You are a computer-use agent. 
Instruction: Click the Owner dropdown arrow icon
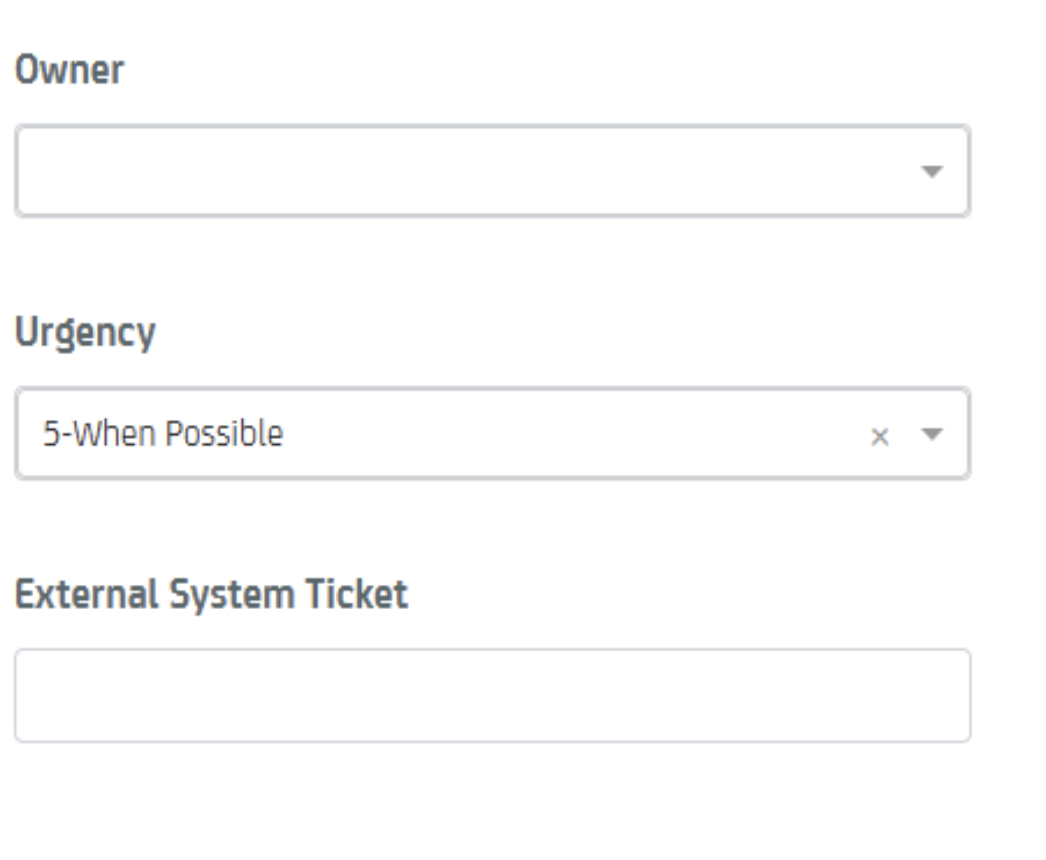[931, 172]
